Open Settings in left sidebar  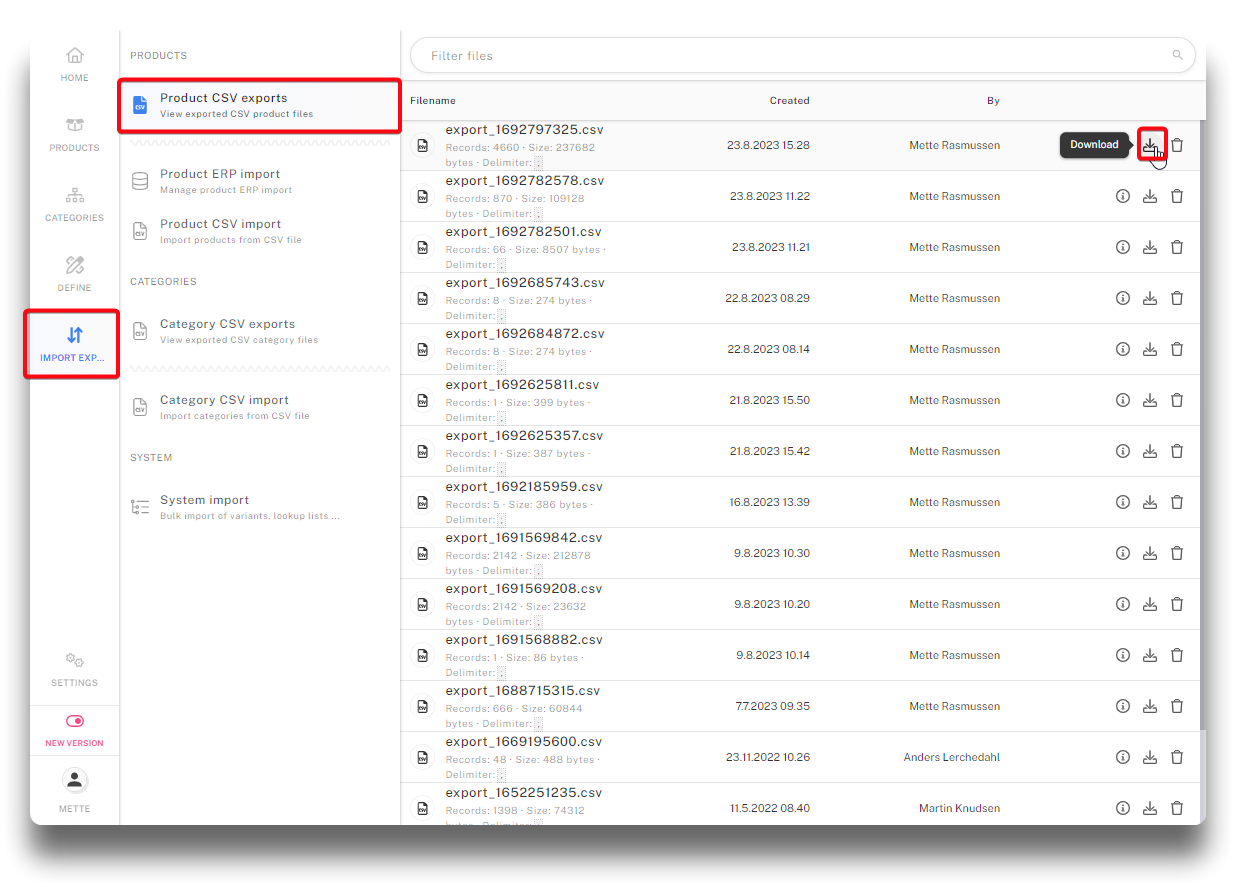click(x=75, y=669)
